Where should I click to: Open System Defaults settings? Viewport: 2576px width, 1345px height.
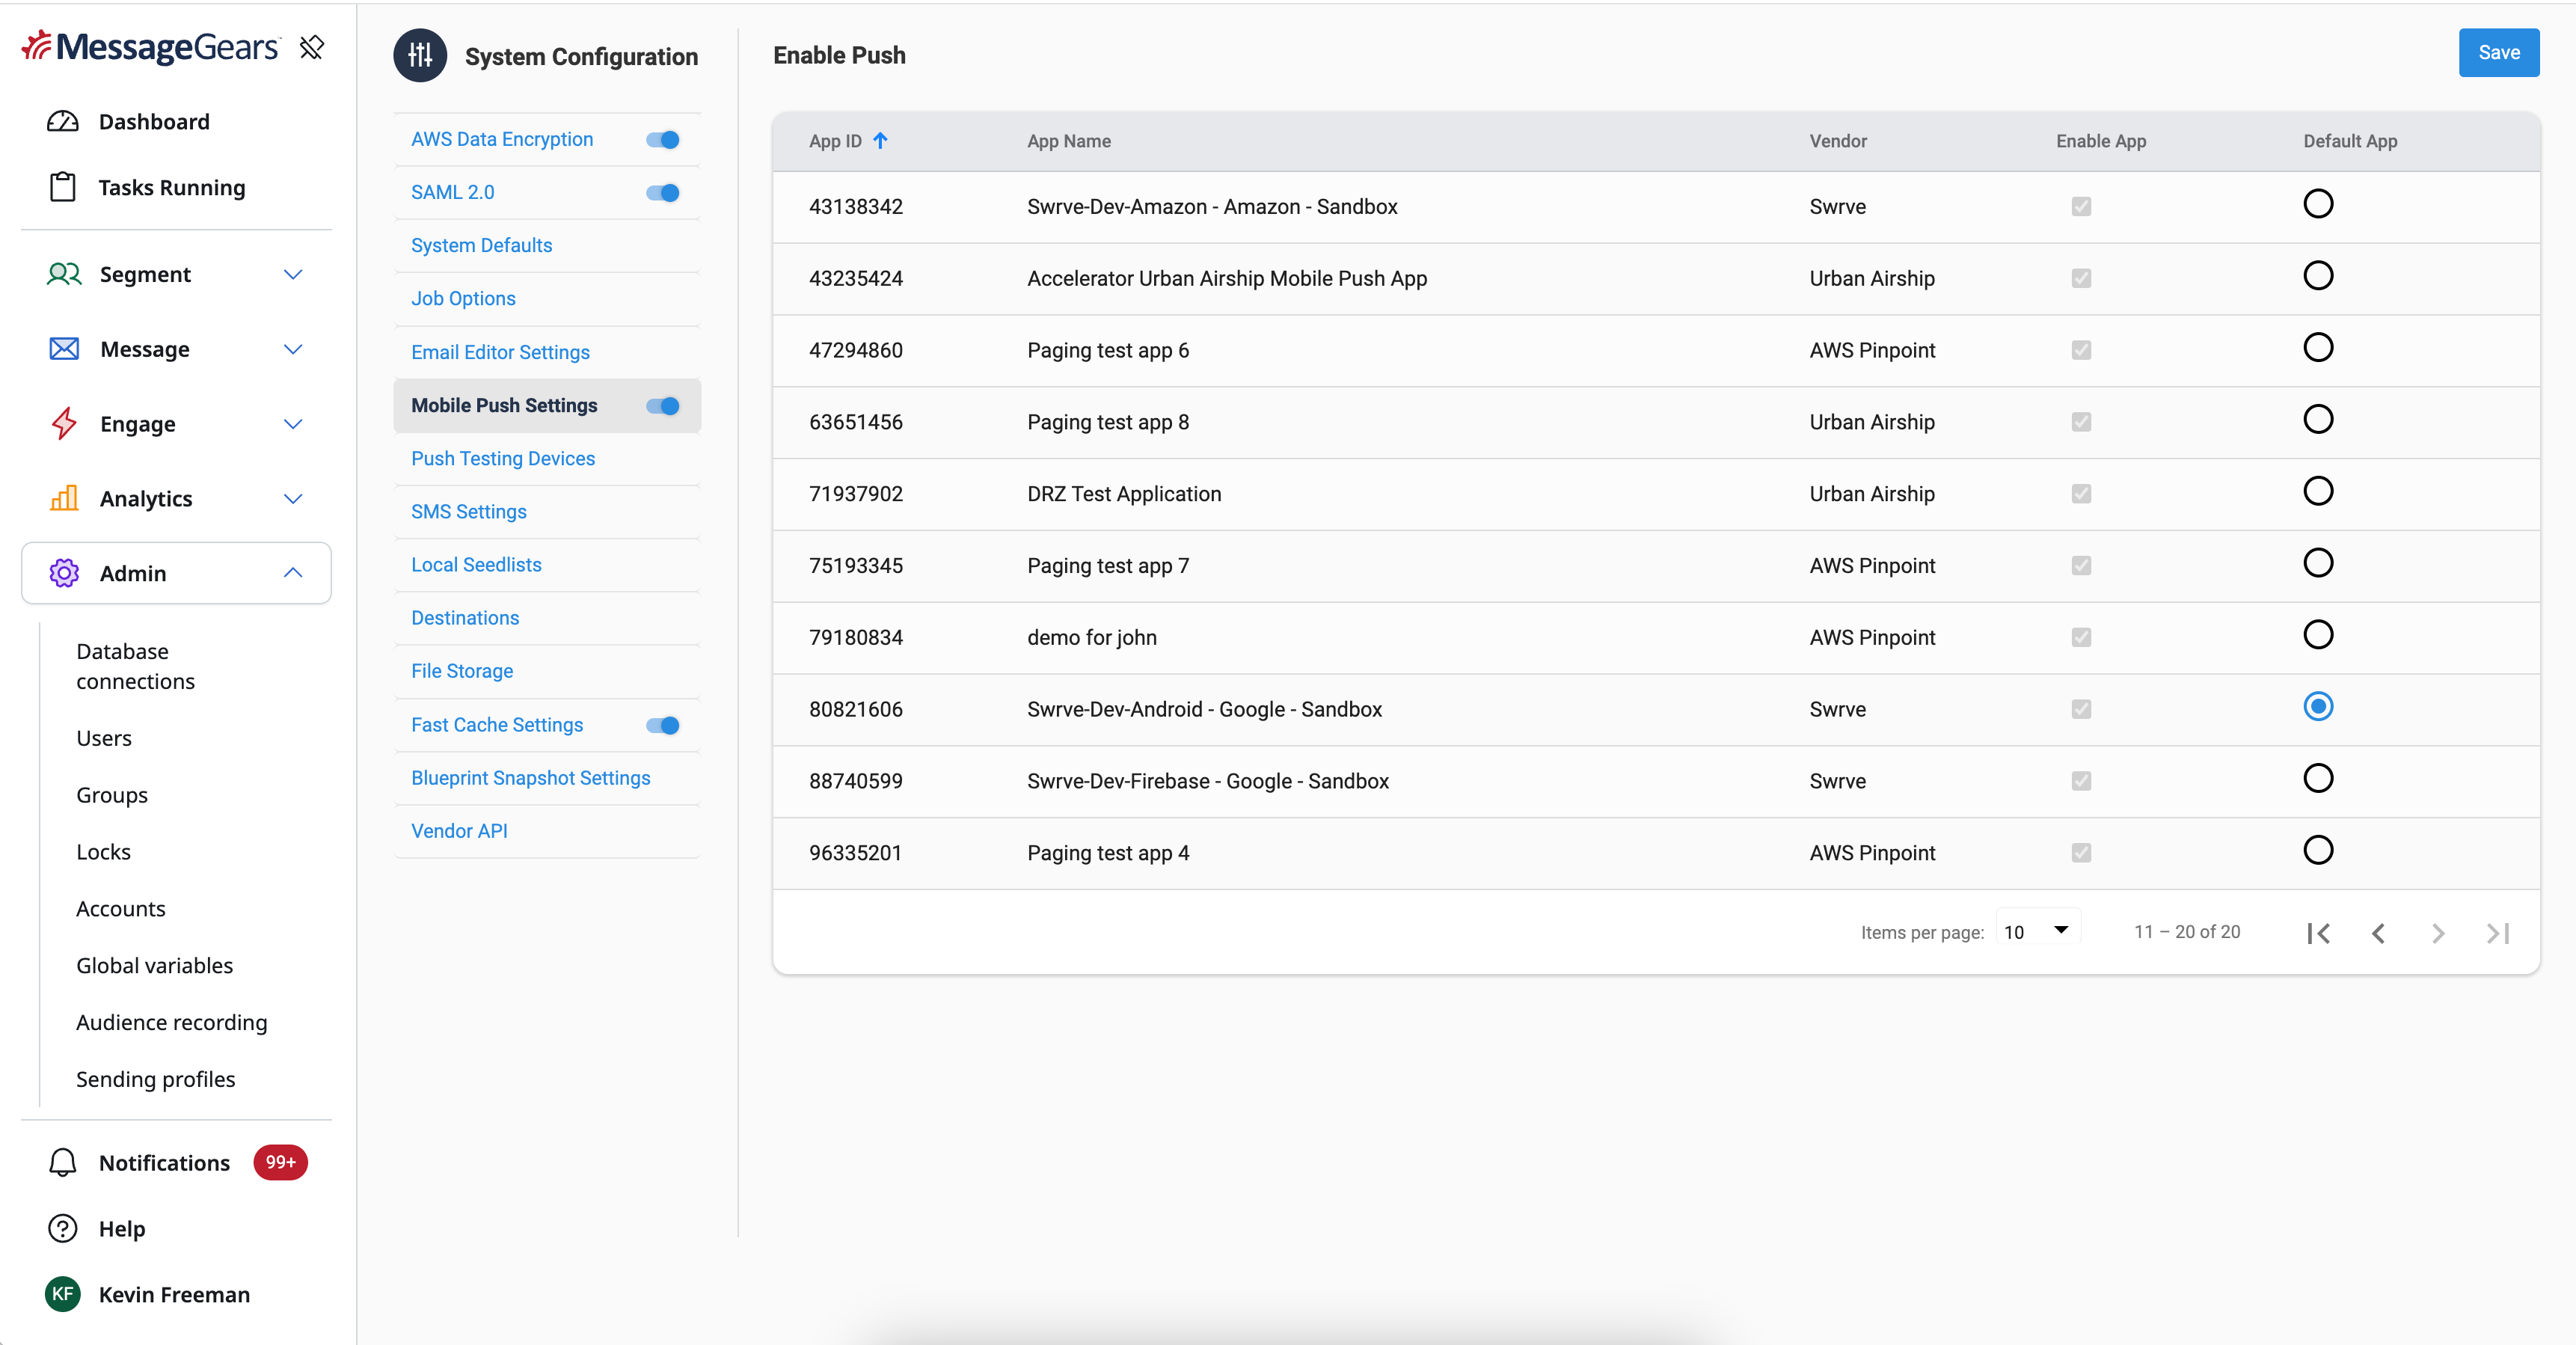pos(482,246)
